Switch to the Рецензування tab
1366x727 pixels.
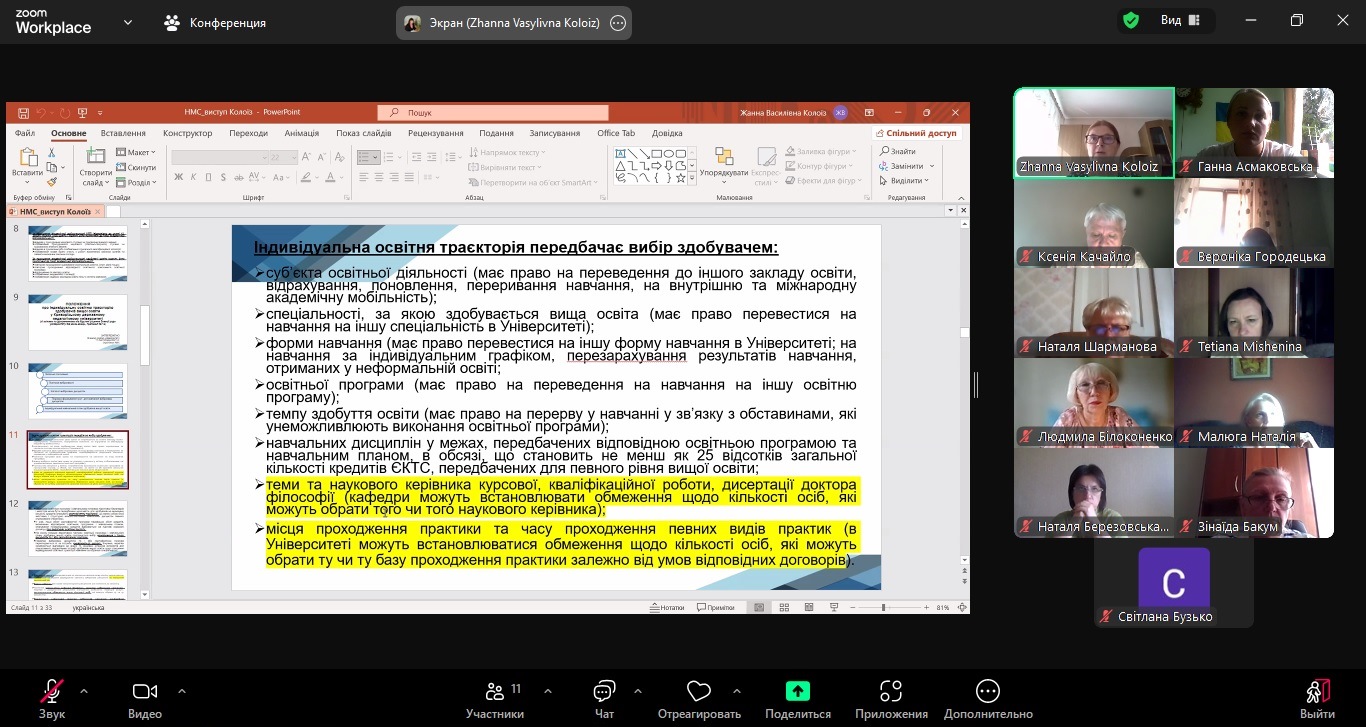coord(435,133)
